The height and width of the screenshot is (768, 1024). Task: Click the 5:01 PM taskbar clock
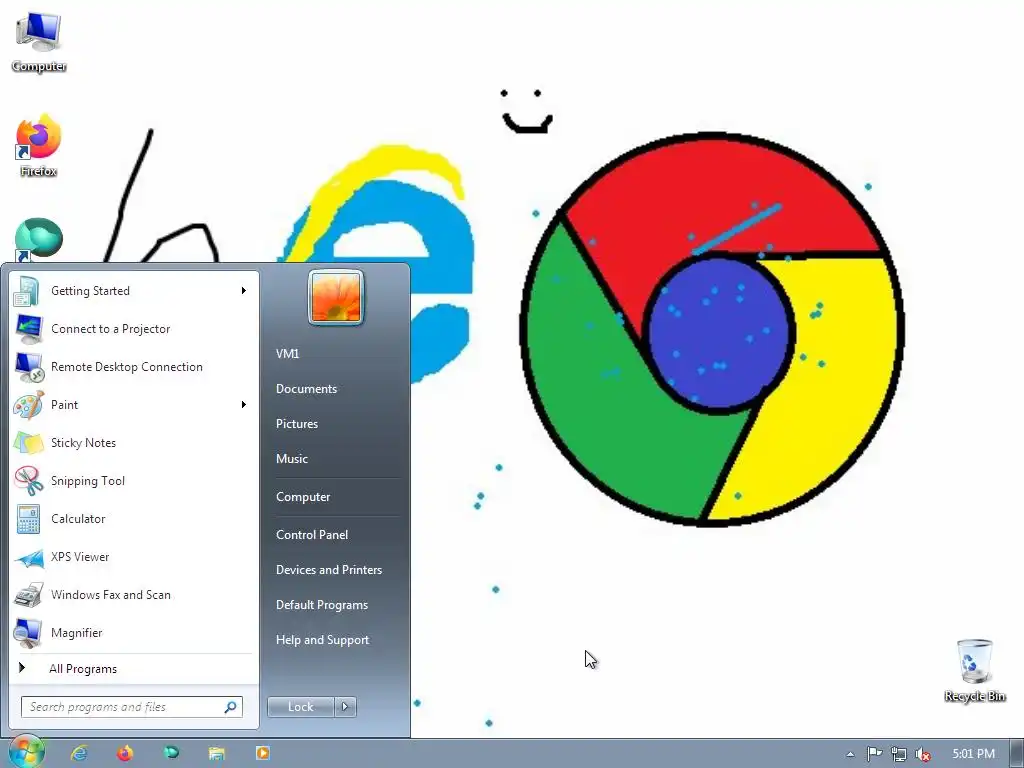[x=973, y=754]
